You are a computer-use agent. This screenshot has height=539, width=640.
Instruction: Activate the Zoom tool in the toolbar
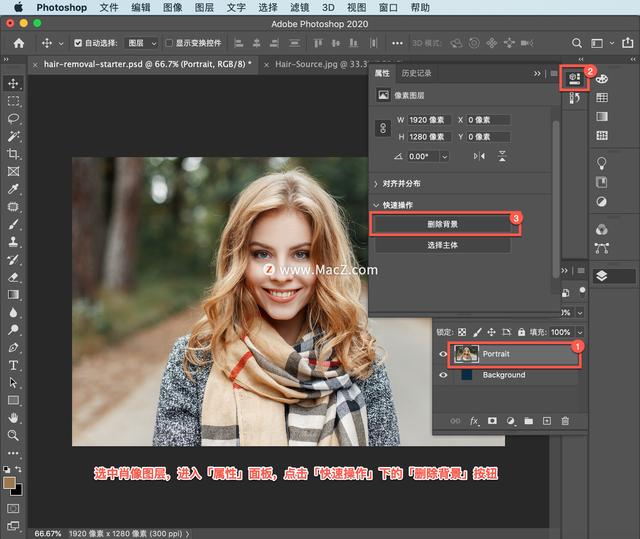(x=14, y=435)
